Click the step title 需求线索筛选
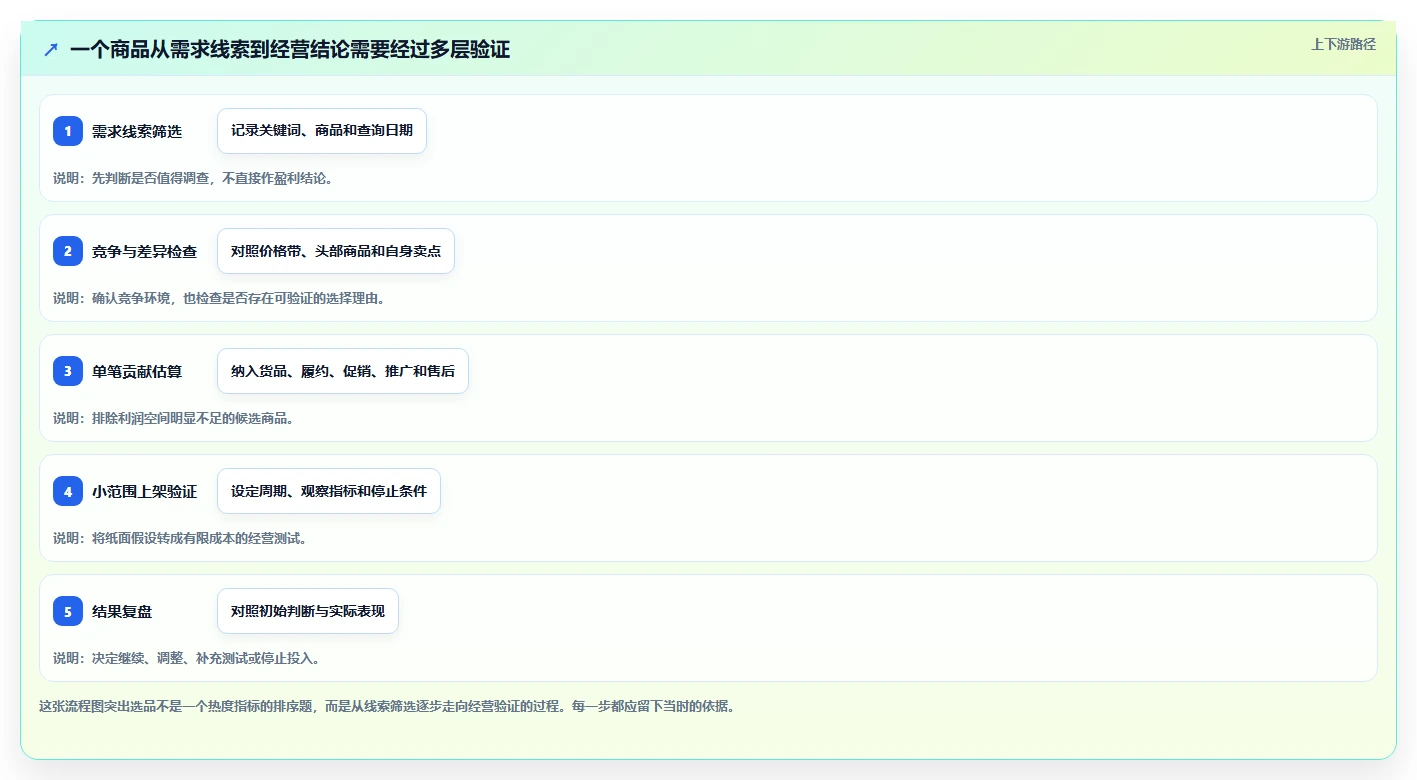The height and width of the screenshot is (780, 1417). click(137, 131)
